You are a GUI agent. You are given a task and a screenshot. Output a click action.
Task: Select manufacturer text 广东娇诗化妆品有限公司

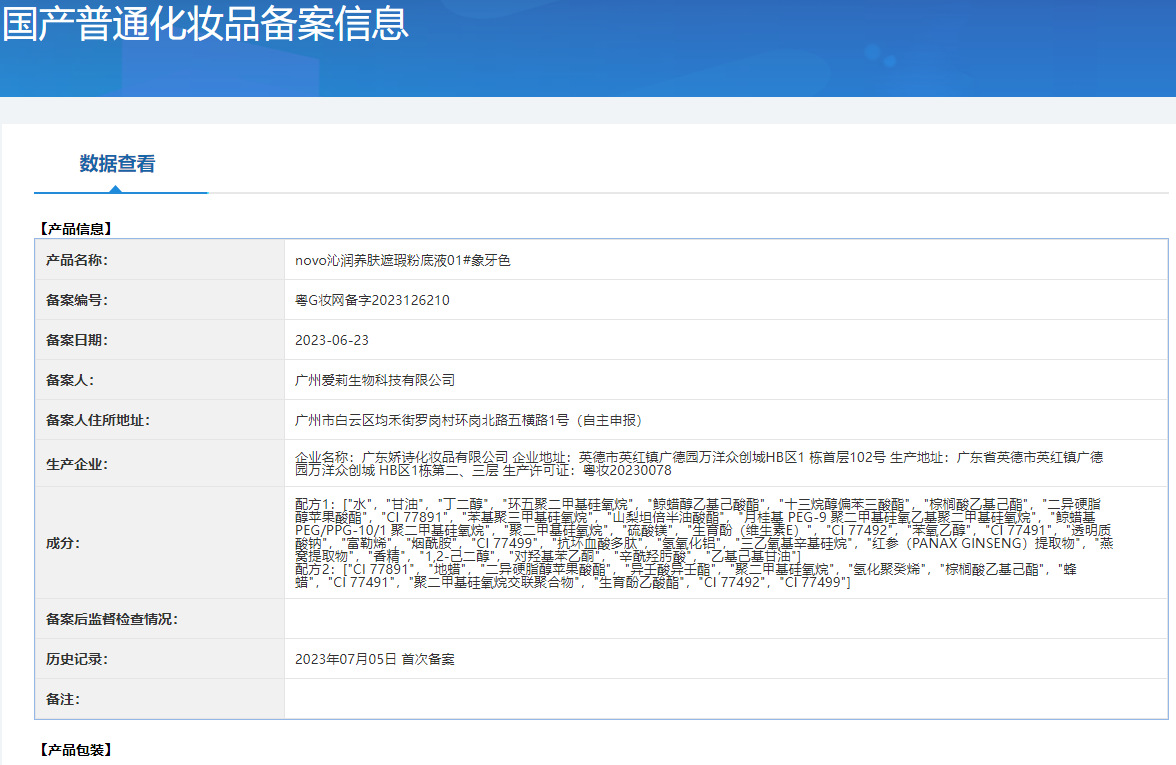435,458
